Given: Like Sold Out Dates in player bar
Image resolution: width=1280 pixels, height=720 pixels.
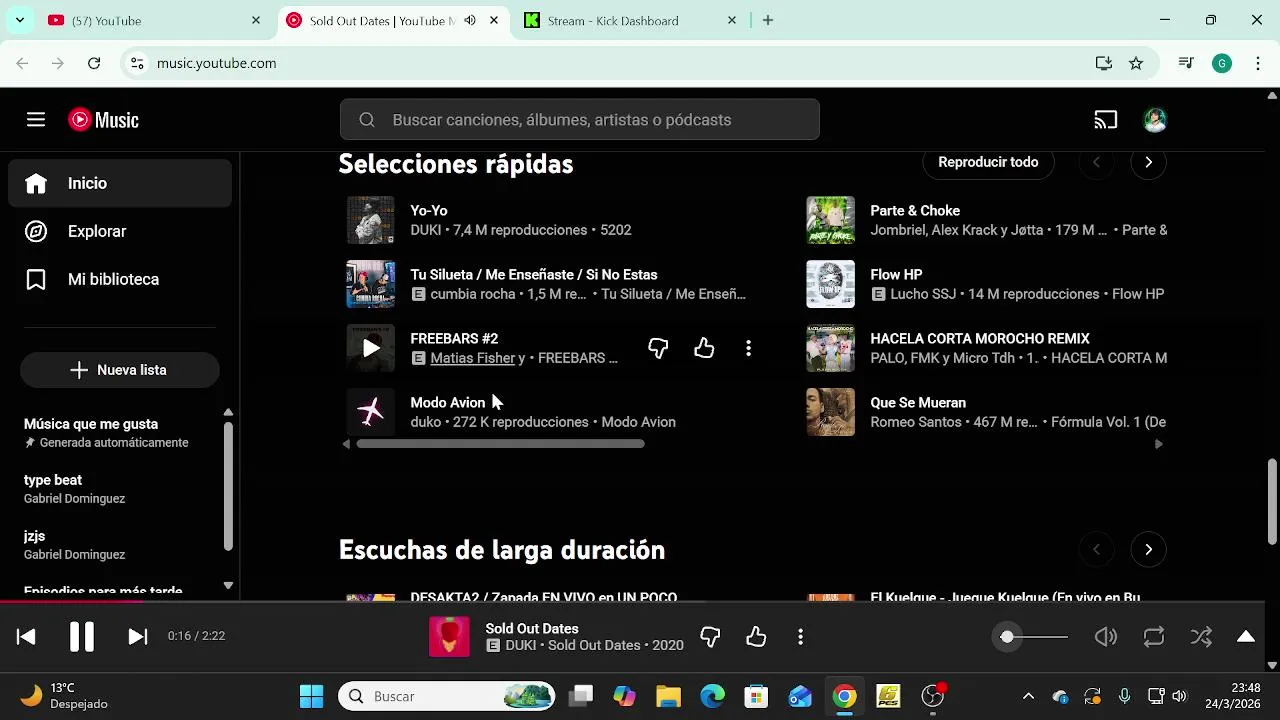Looking at the screenshot, I should tap(756, 636).
